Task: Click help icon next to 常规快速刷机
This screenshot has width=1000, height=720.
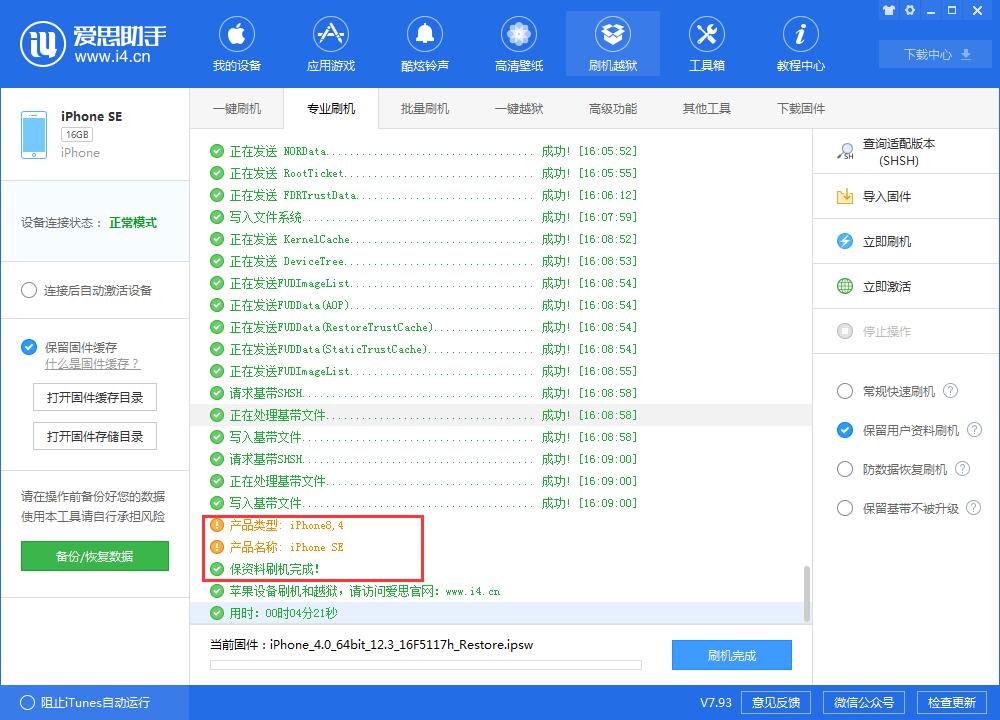Action: click(950, 391)
